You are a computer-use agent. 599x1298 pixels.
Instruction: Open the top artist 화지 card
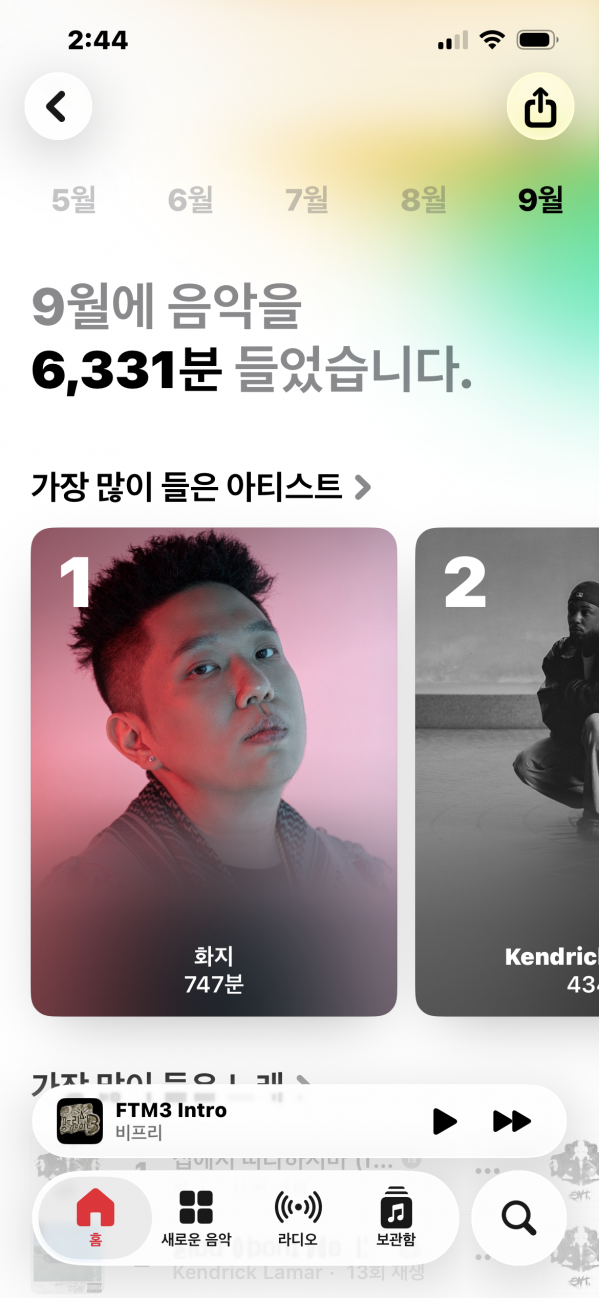coord(214,771)
